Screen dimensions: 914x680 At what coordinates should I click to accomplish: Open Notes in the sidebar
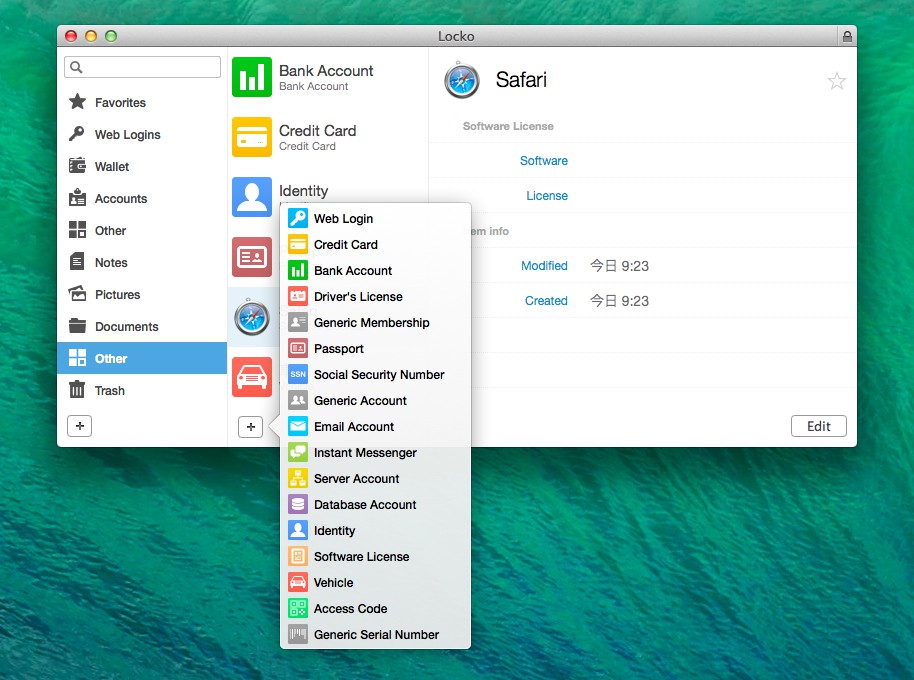click(142, 262)
